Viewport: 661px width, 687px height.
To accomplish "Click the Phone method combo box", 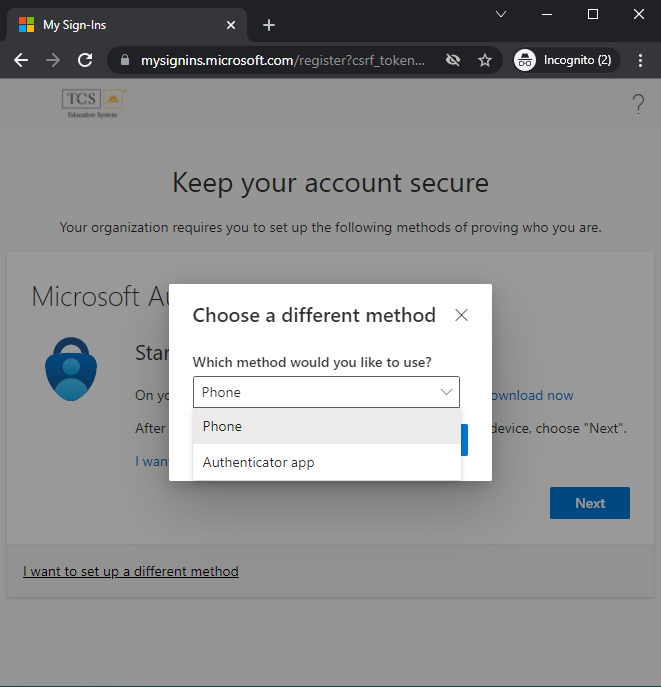I will tap(326, 392).
